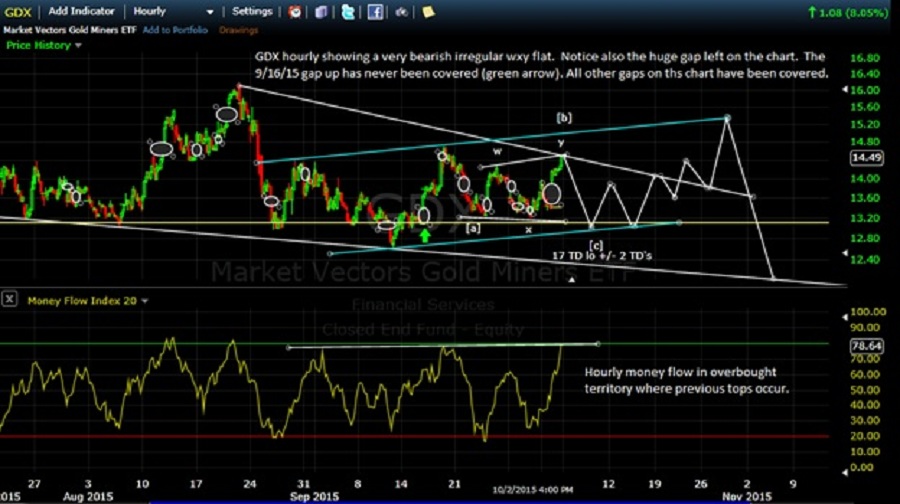Viewport: 900px width, 504px height.
Task: Click the Market Vectors Gold Miners ETF name
Action: 70,30
